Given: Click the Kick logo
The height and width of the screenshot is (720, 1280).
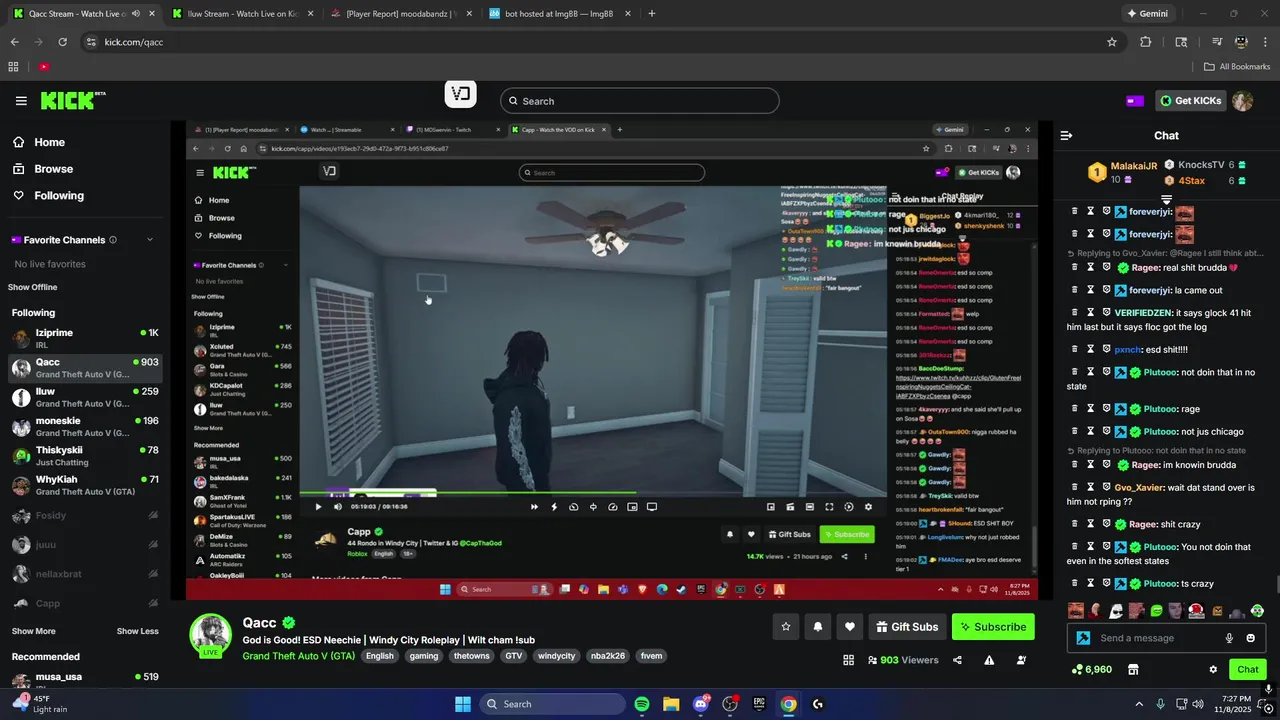Looking at the screenshot, I should [x=72, y=100].
